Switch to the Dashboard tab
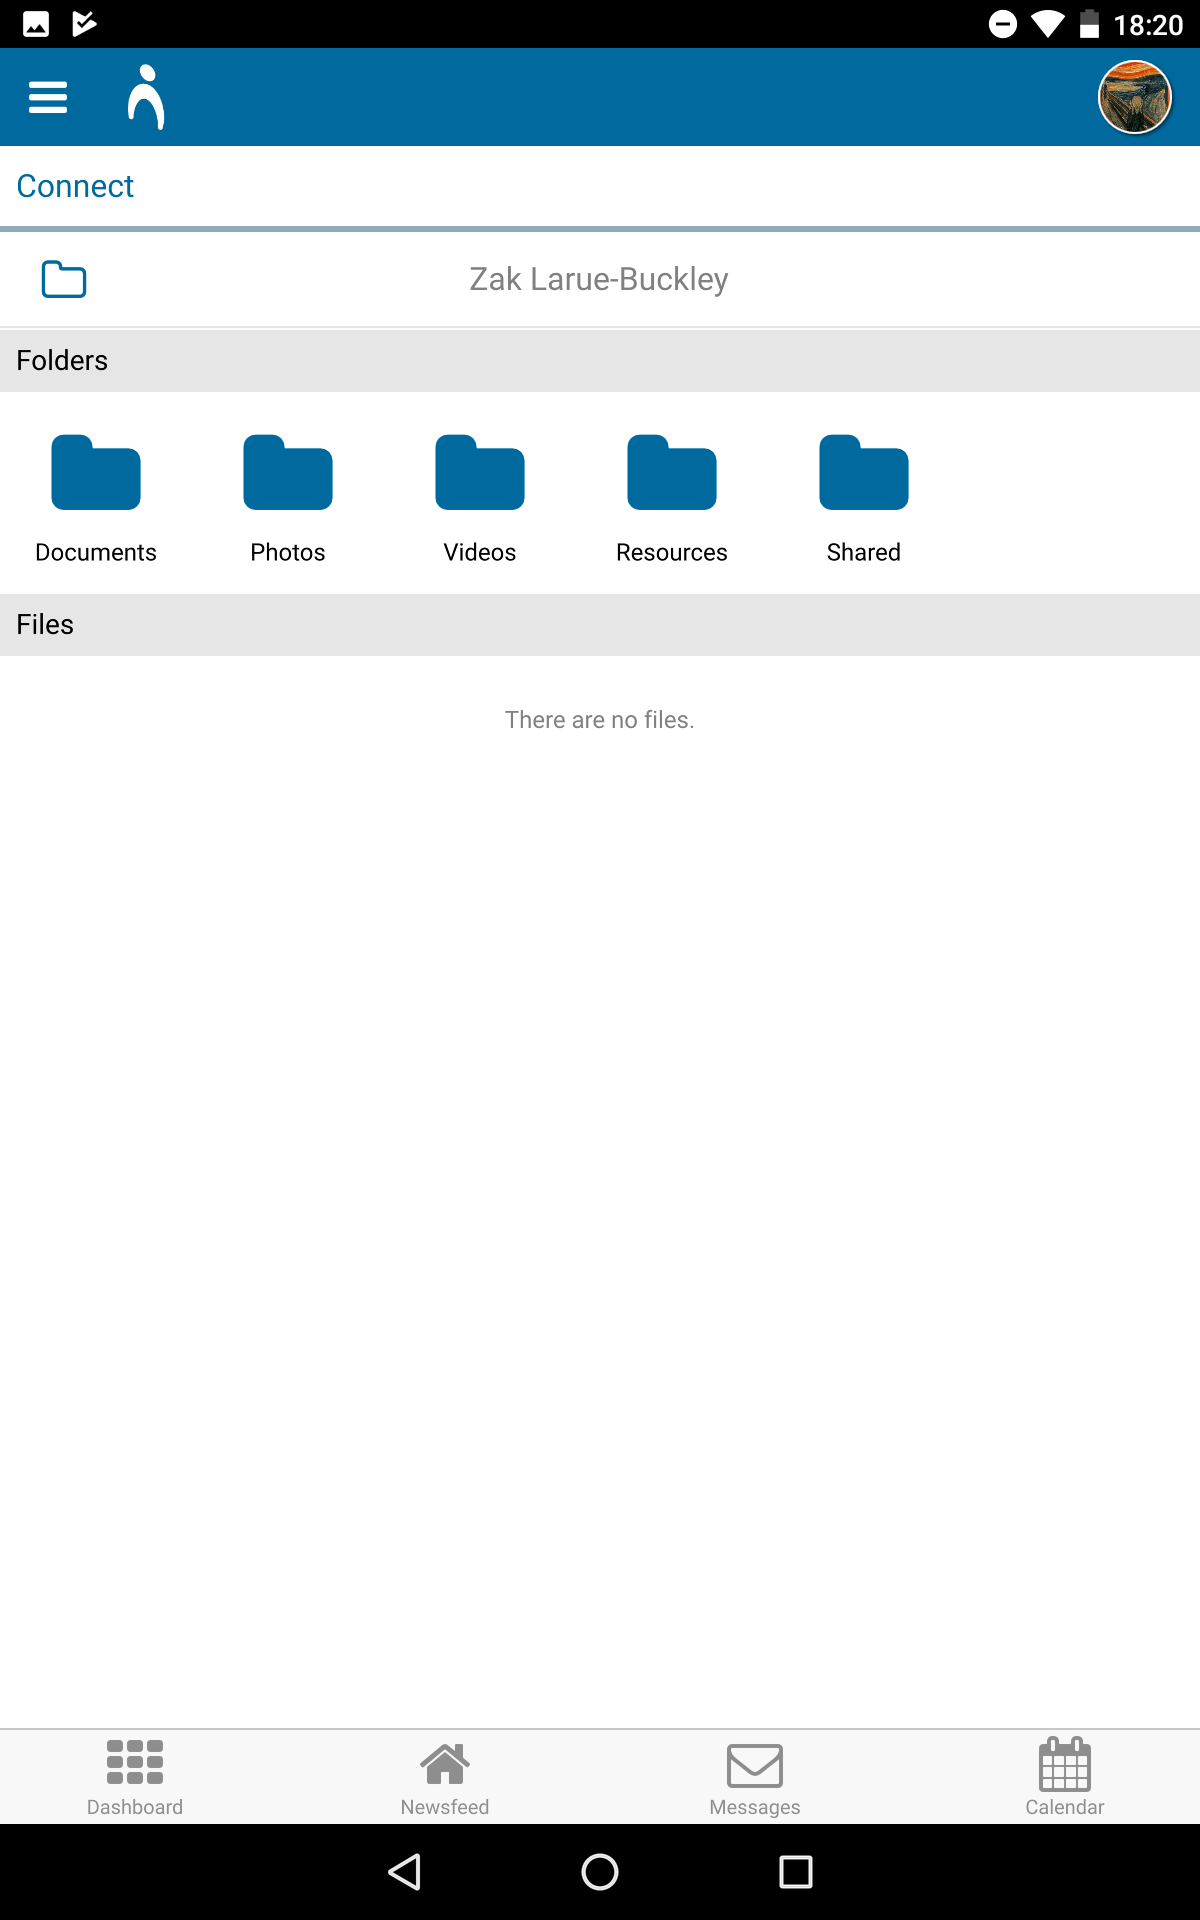This screenshot has width=1200, height=1920. coord(135,1777)
